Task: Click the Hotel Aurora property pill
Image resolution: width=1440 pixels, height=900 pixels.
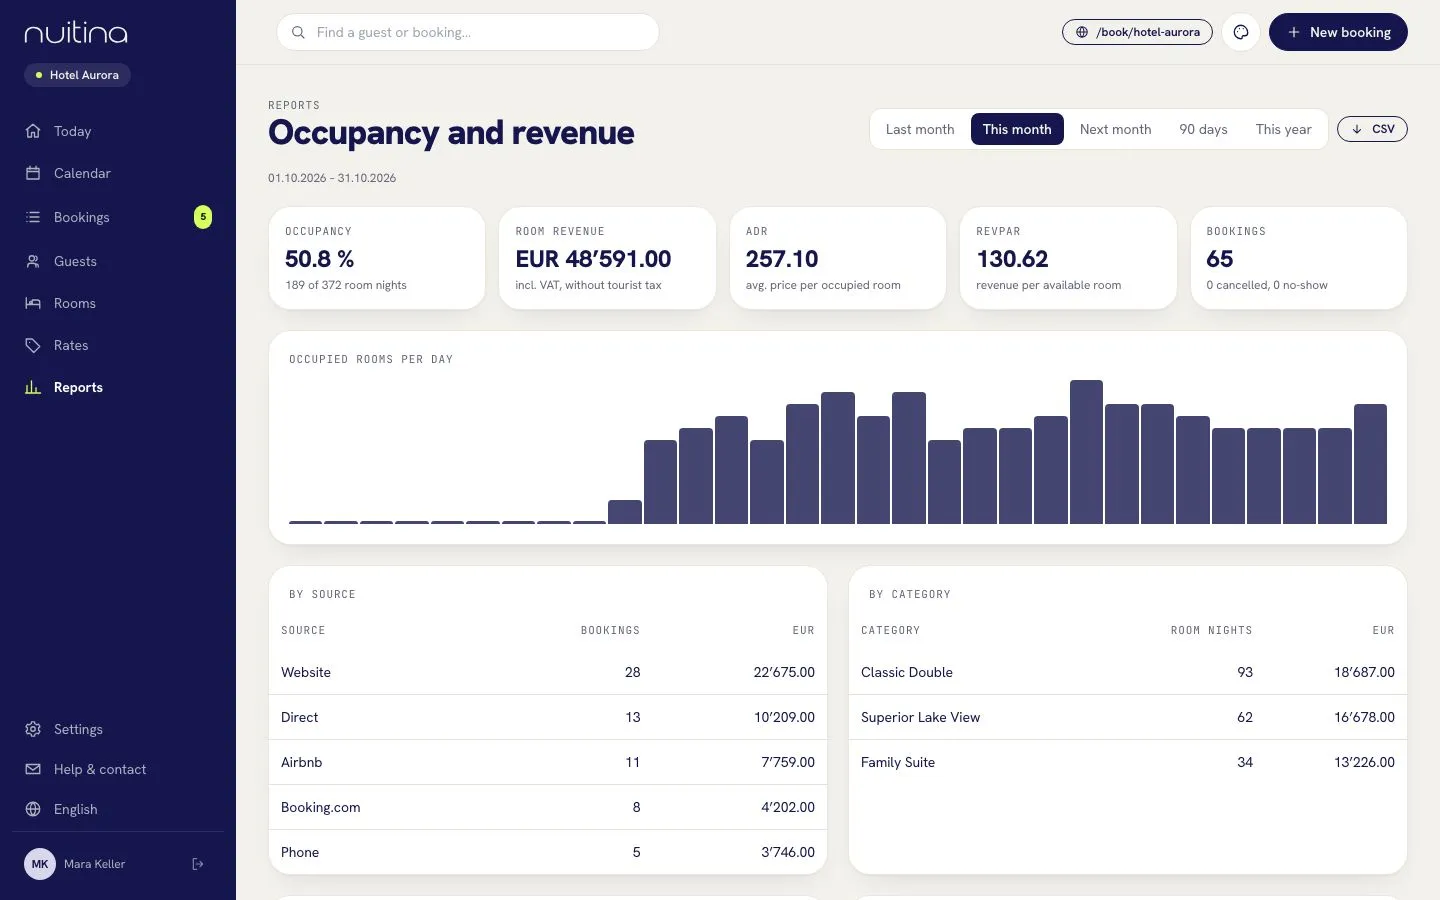Action: click(77, 75)
